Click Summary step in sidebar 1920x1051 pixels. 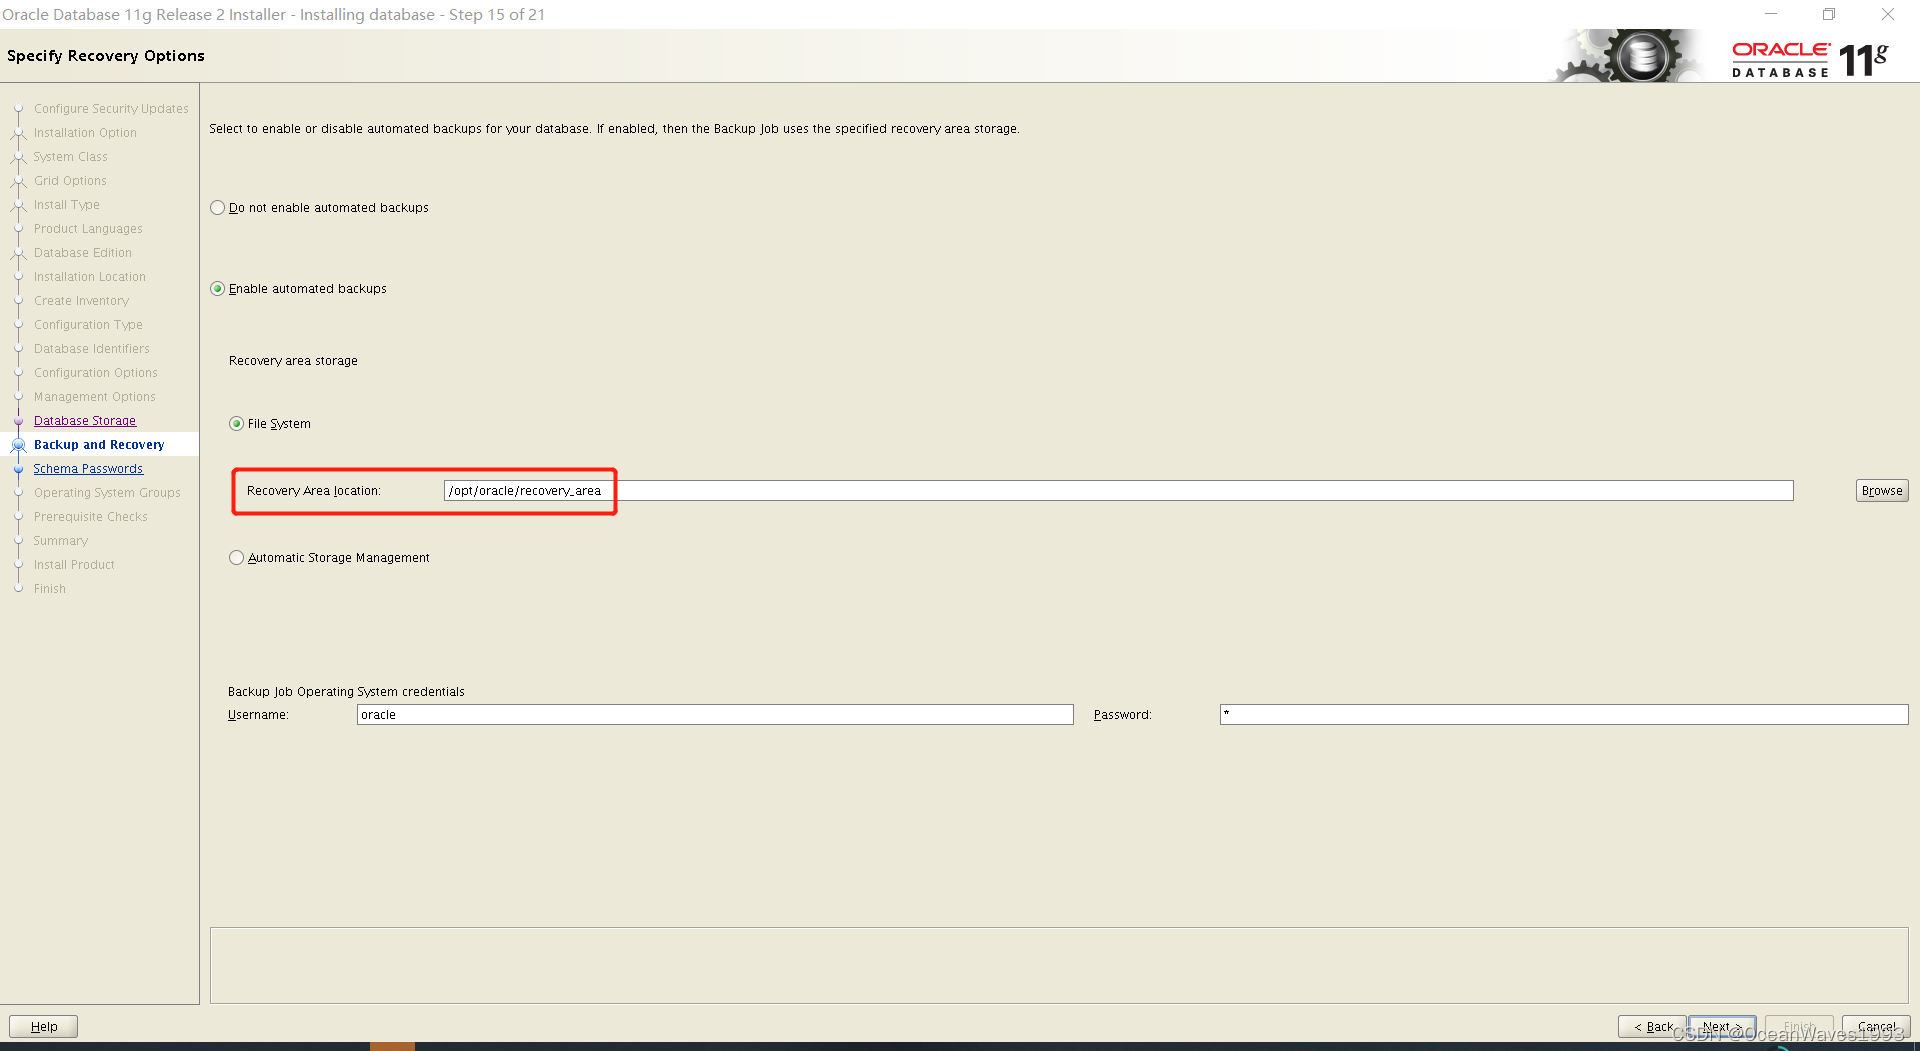coord(61,541)
